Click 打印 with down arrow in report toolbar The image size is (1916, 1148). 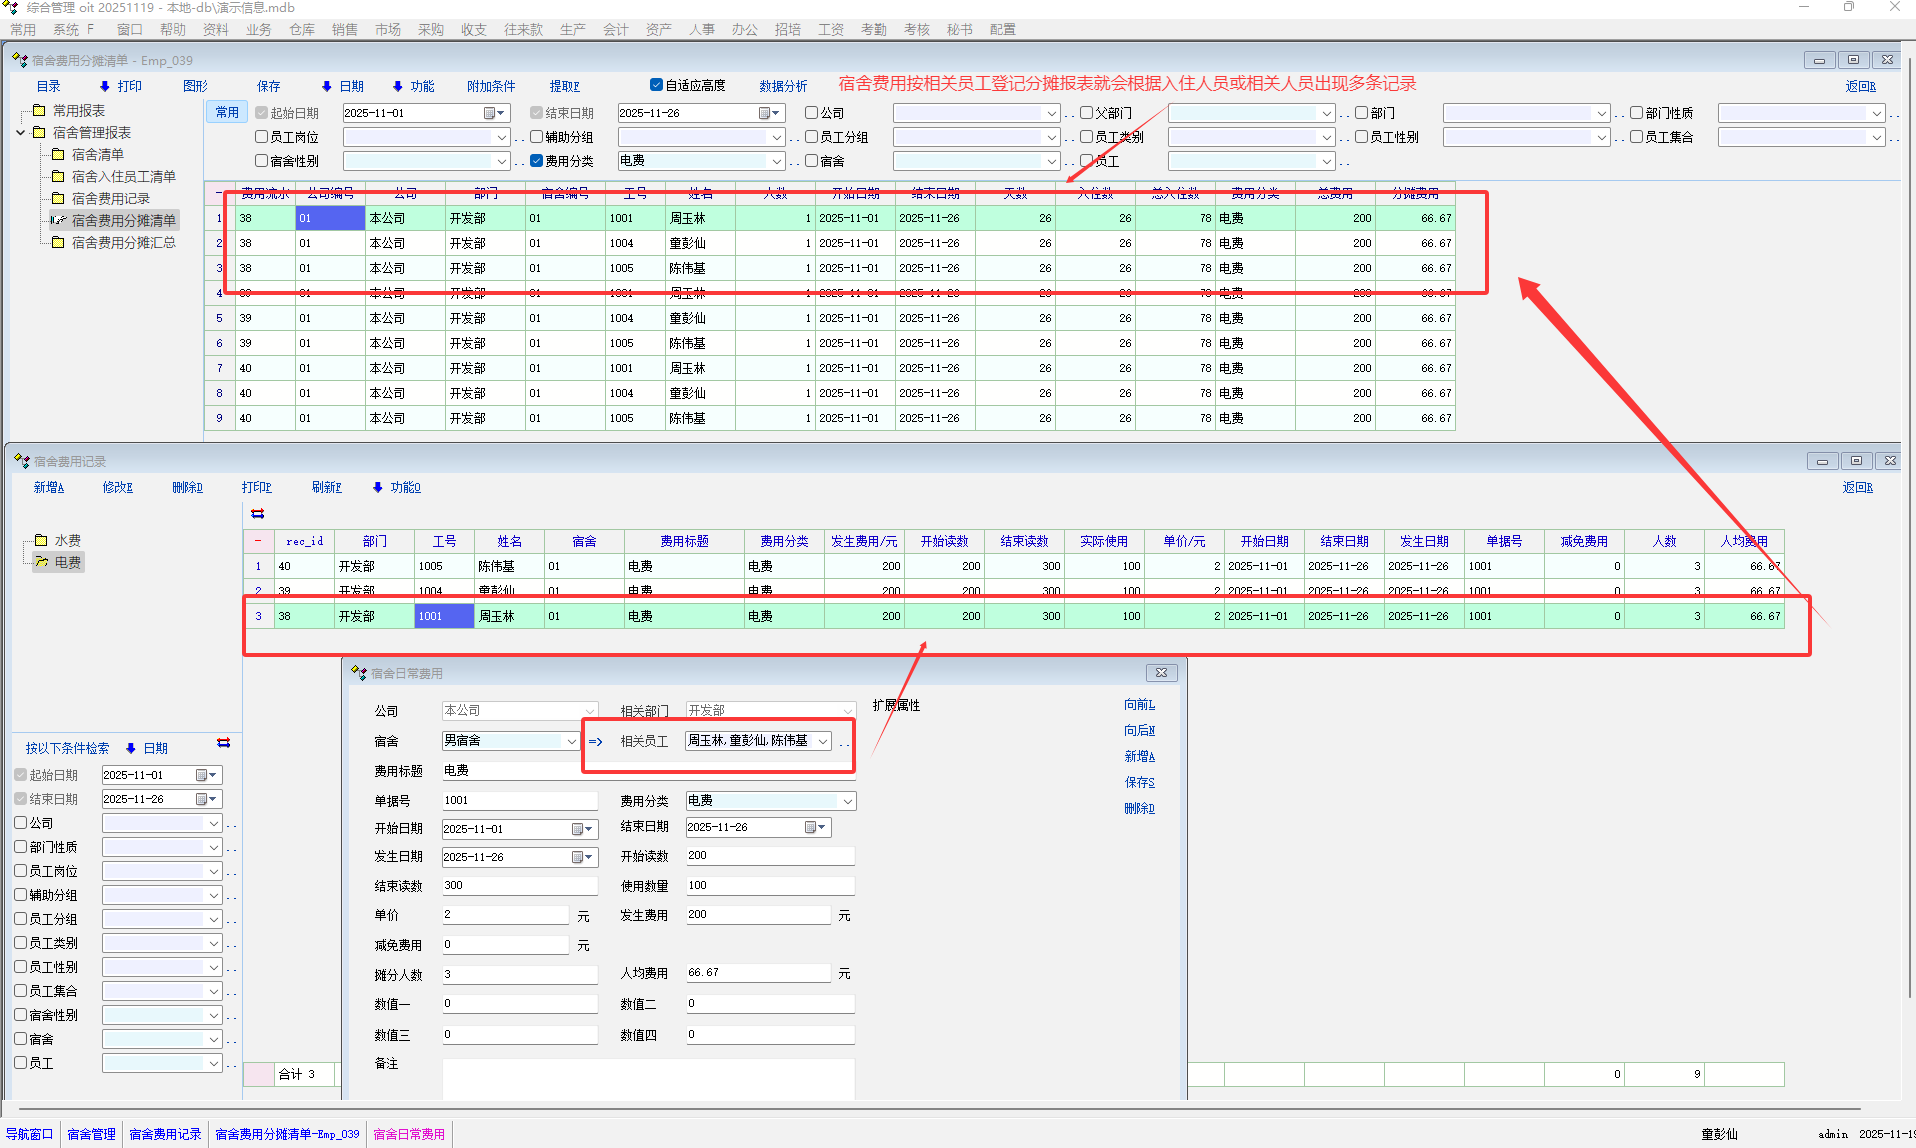[120, 86]
